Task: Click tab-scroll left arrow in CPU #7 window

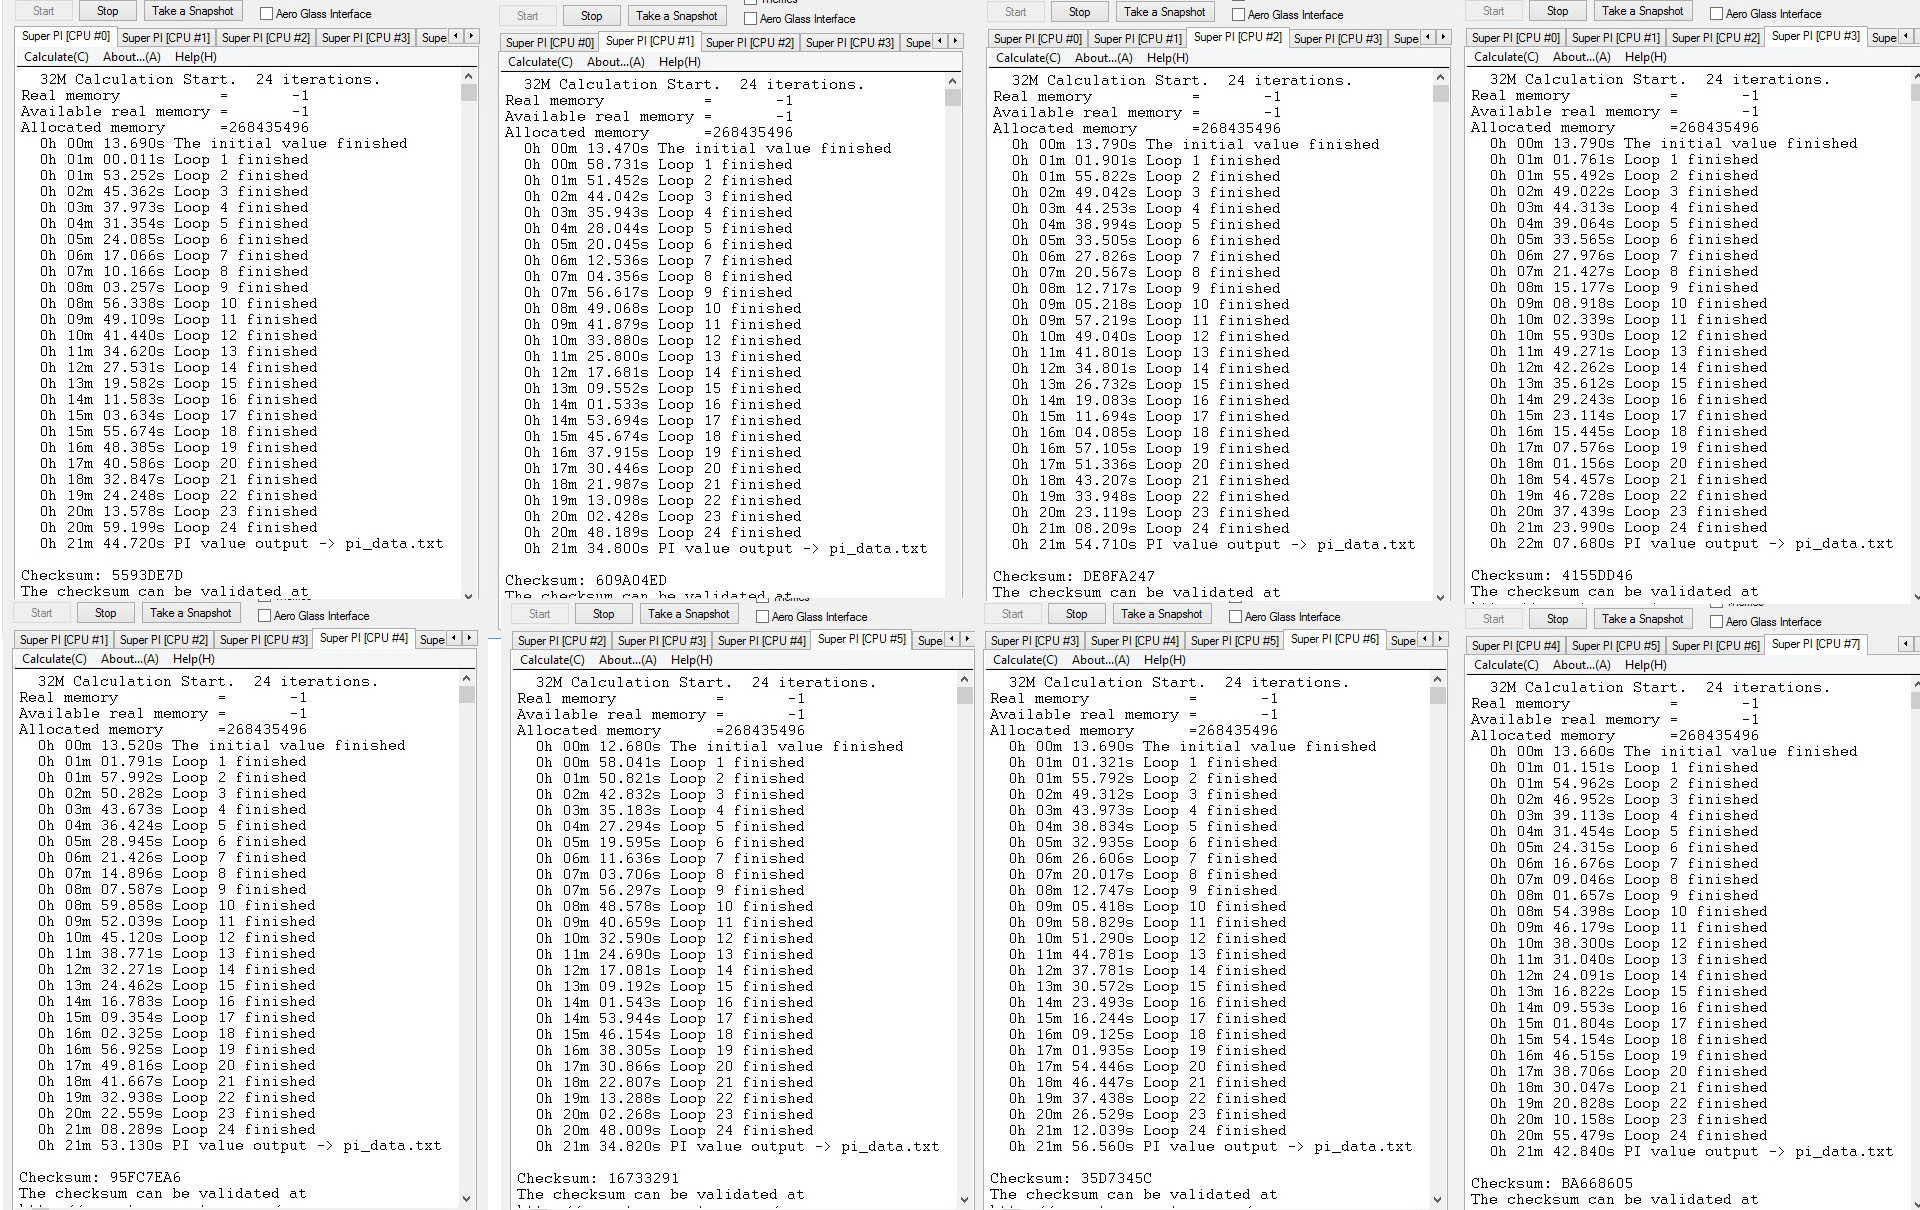Action: 1906,644
